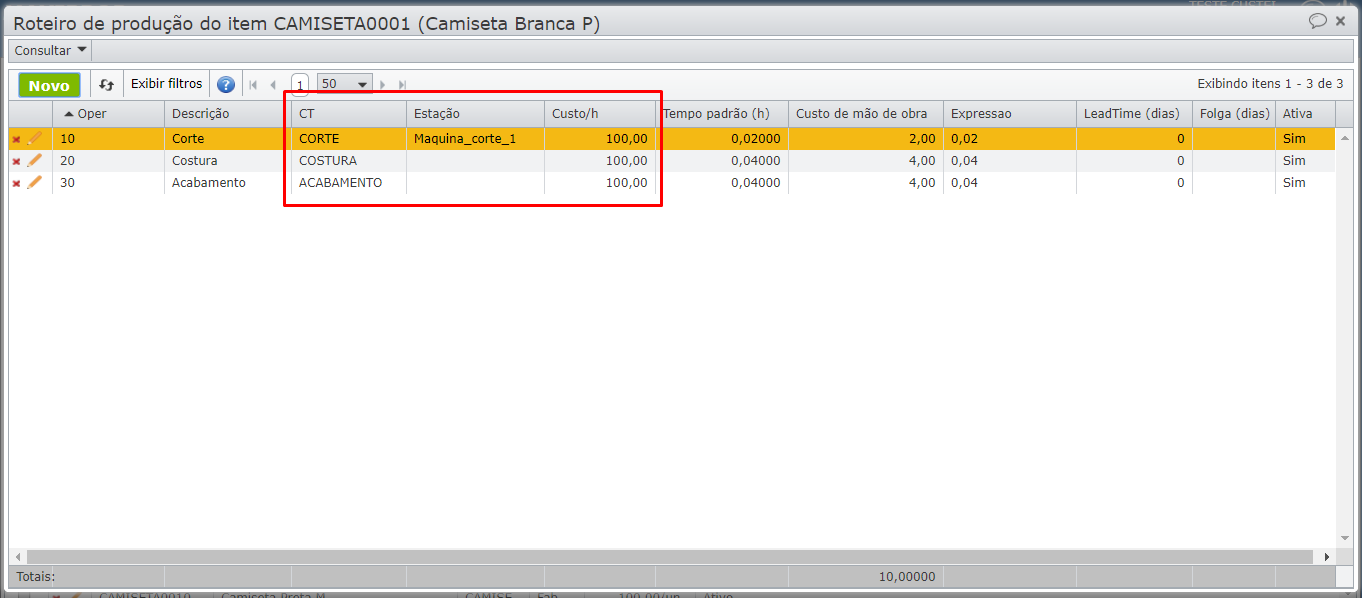Close the Roteiro de produção dialog
The image size is (1362, 598).
tap(1340, 20)
